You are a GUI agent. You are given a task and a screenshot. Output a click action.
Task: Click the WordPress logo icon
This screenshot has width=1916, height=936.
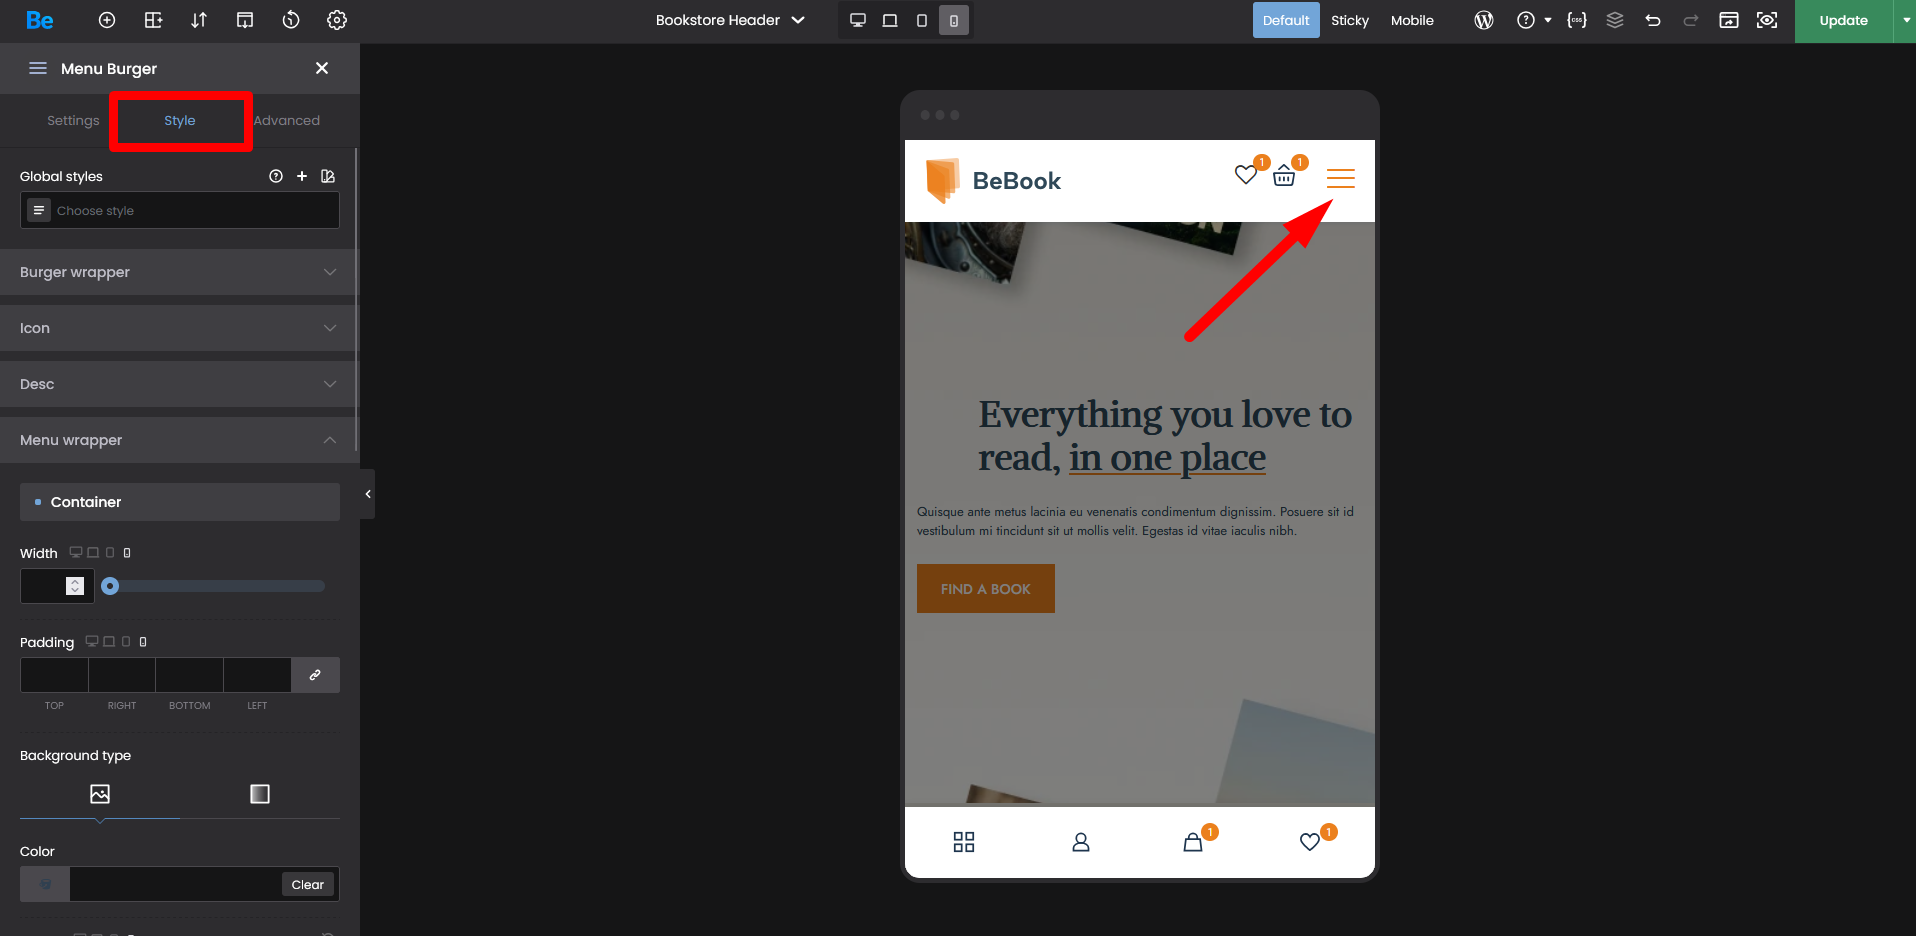(1484, 20)
